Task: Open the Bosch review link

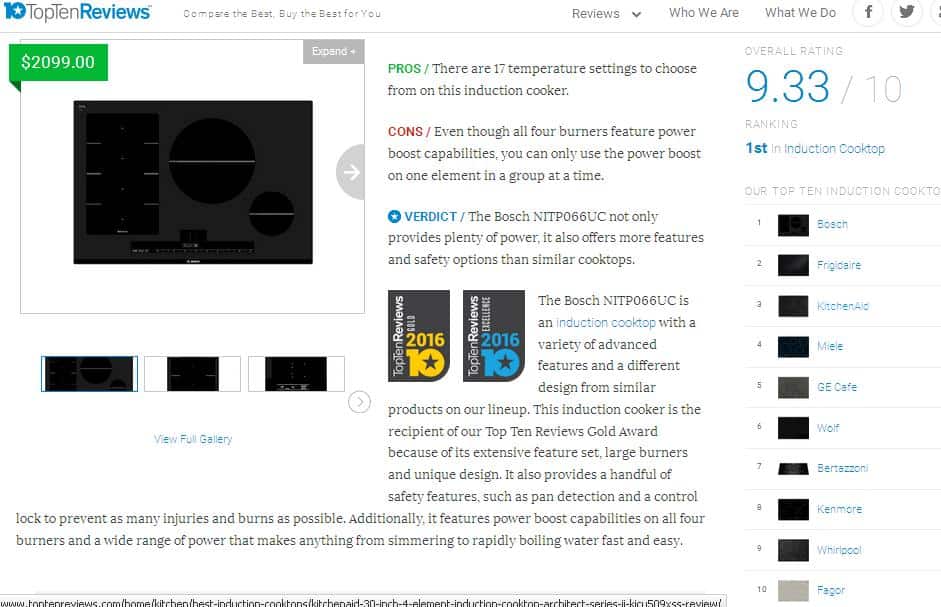Action: click(x=832, y=224)
